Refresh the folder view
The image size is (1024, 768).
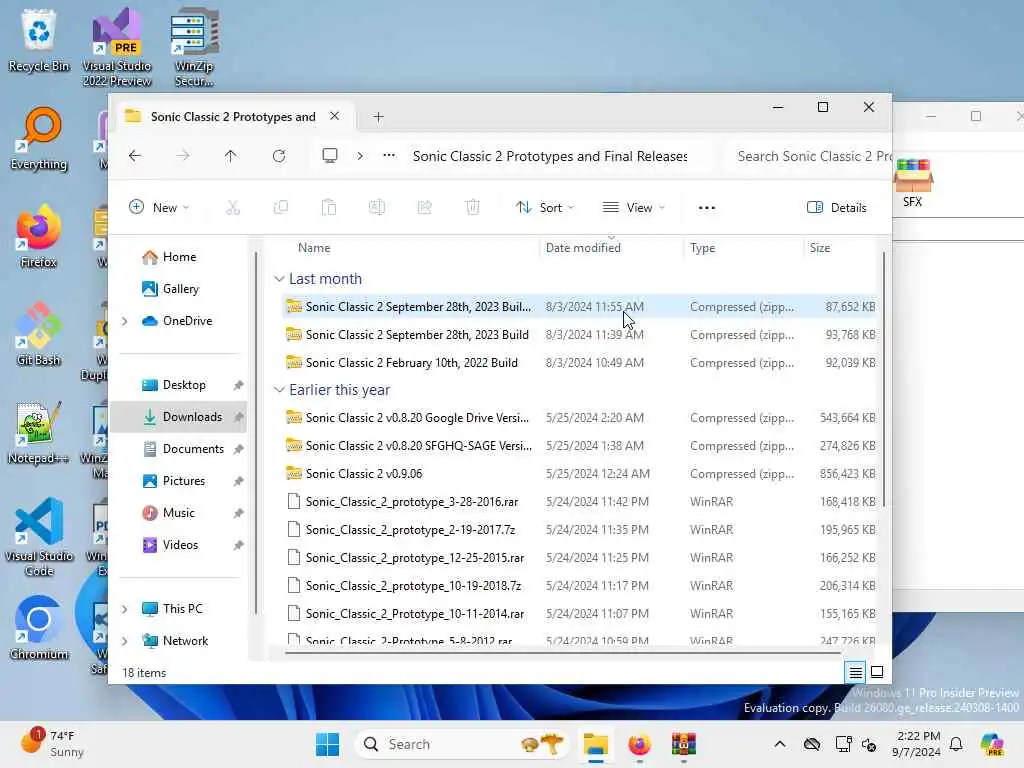coord(279,156)
